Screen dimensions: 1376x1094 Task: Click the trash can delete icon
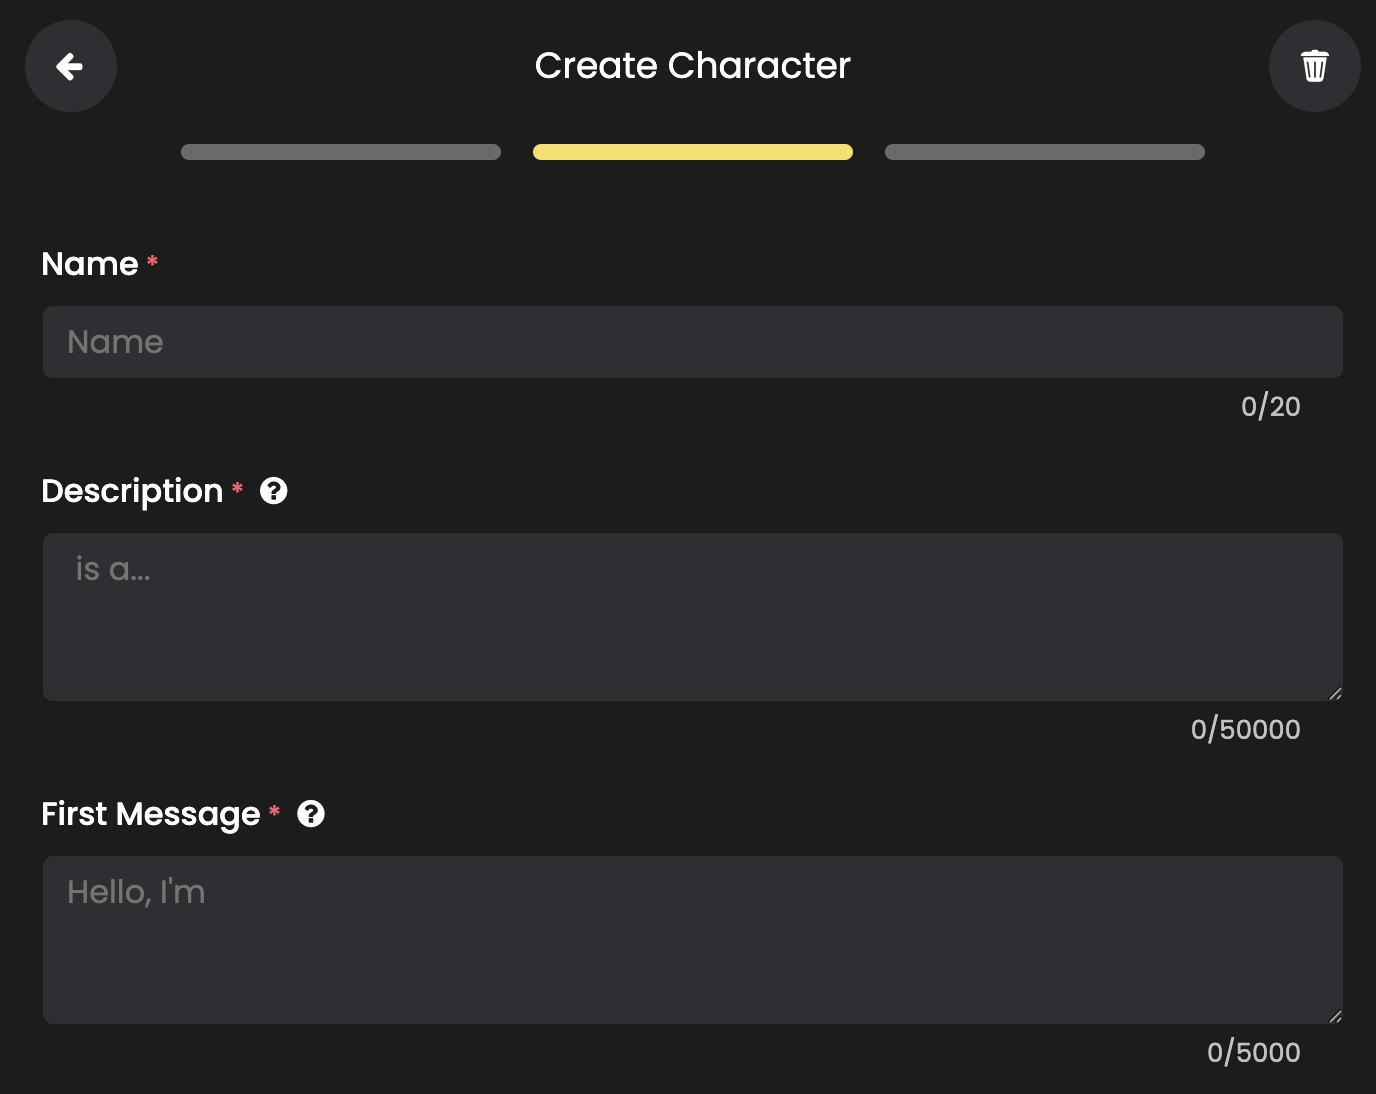(x=1314, y=66)
